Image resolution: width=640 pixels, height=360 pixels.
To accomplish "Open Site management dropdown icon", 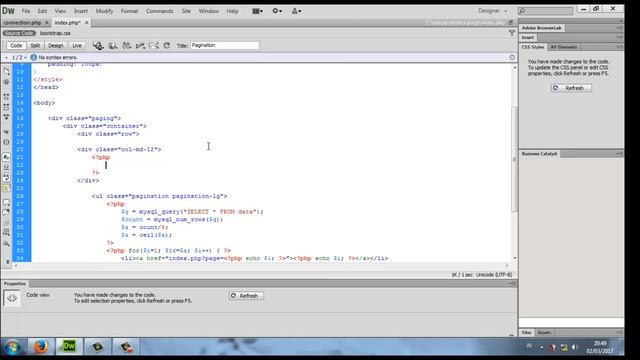I will 296,11.
